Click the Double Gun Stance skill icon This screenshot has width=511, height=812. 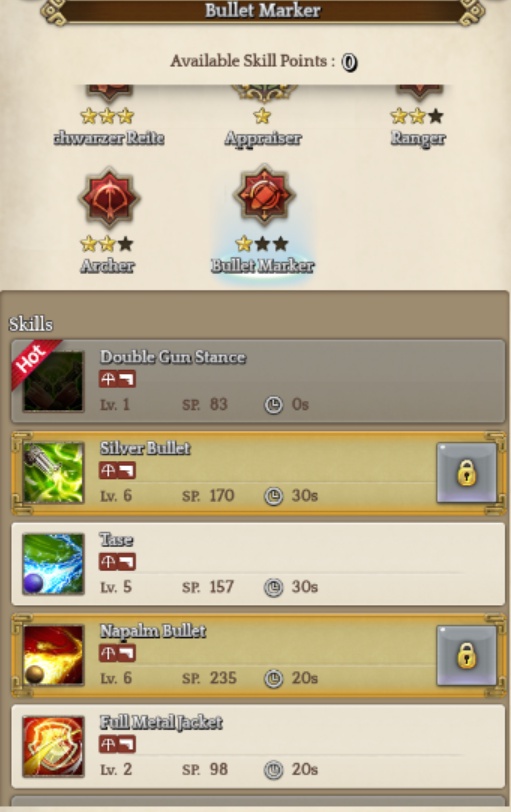pos(53,381)
